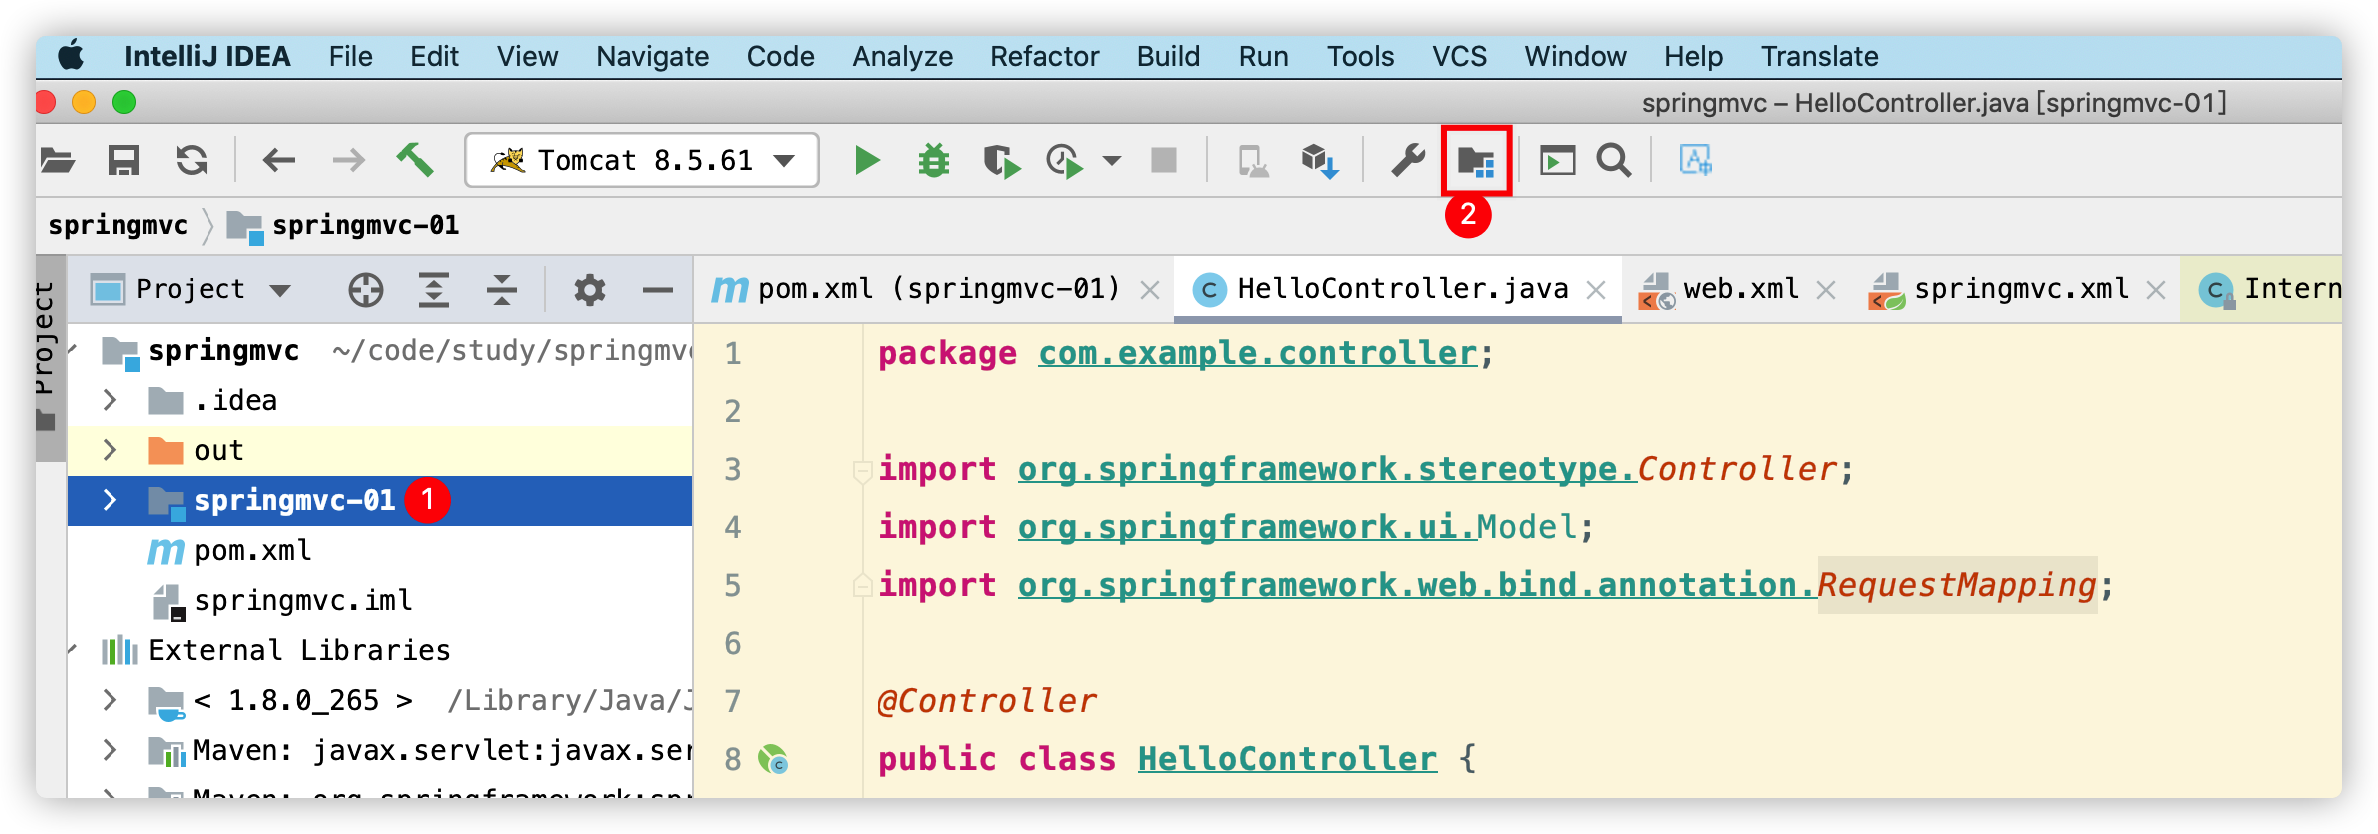Open the Apple menu
Screen dimensions: 2378x834
(71, 56)
